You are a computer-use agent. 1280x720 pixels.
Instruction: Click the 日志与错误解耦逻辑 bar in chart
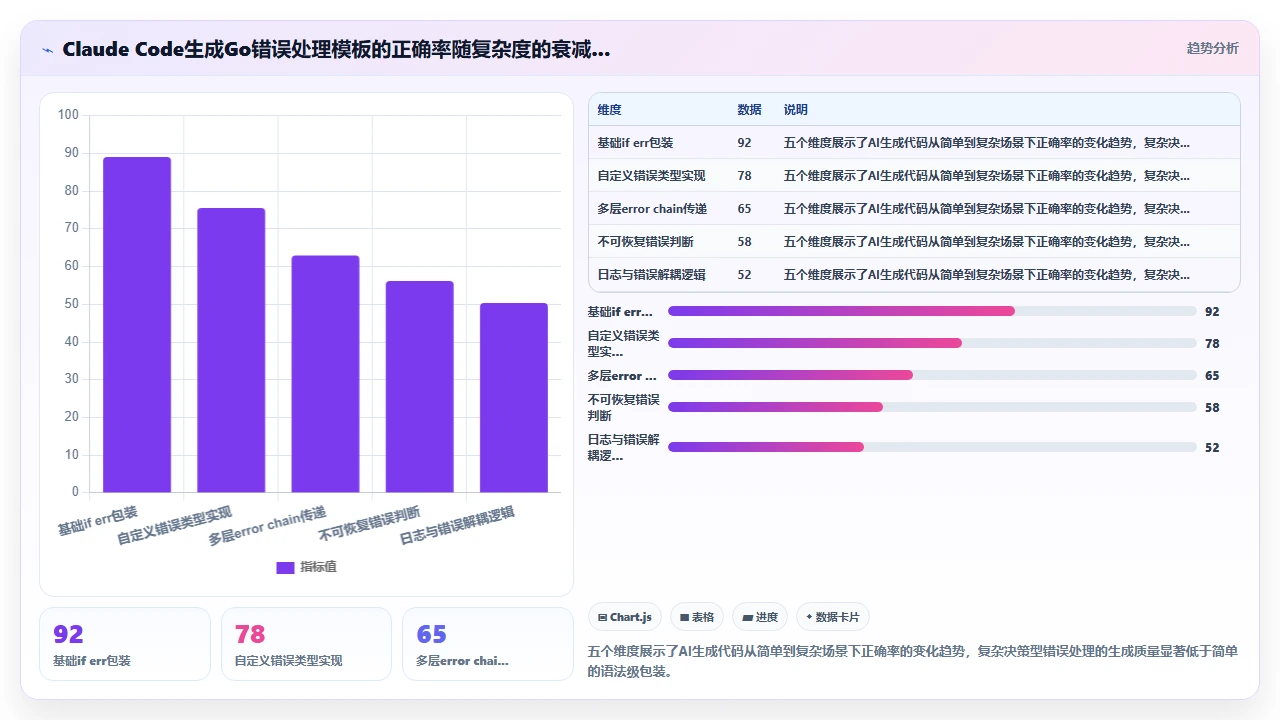(514, 398)
